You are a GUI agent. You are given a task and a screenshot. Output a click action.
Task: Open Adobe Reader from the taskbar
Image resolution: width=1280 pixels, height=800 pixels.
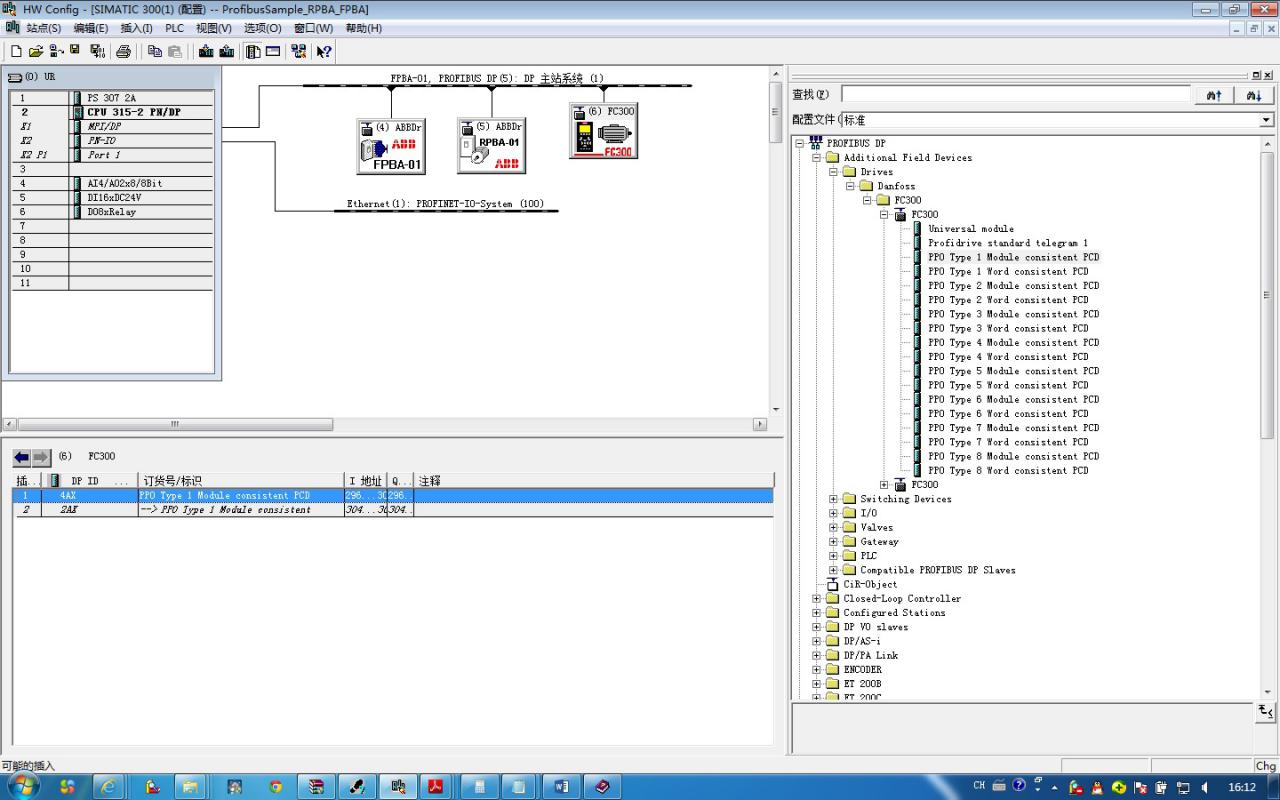click(436, 787)
